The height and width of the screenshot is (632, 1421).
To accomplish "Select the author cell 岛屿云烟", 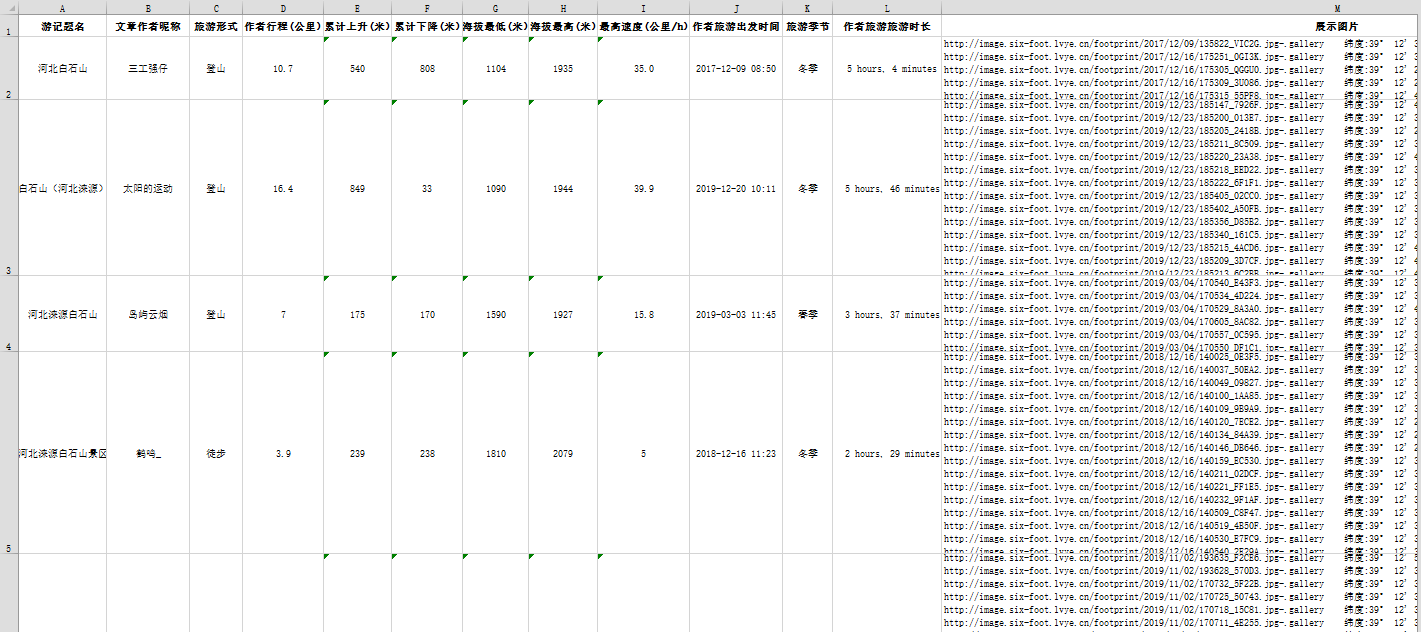I will [148, 314].
